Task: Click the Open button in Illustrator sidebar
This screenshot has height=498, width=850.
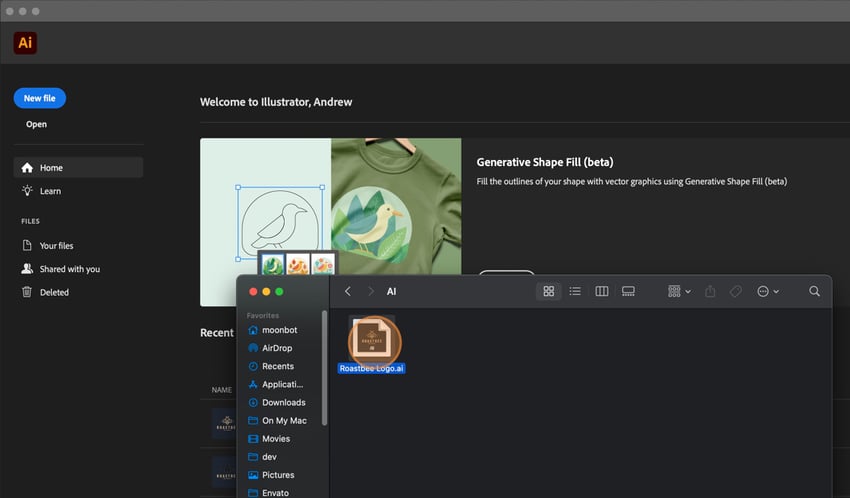Action: [x=36, y=124]
